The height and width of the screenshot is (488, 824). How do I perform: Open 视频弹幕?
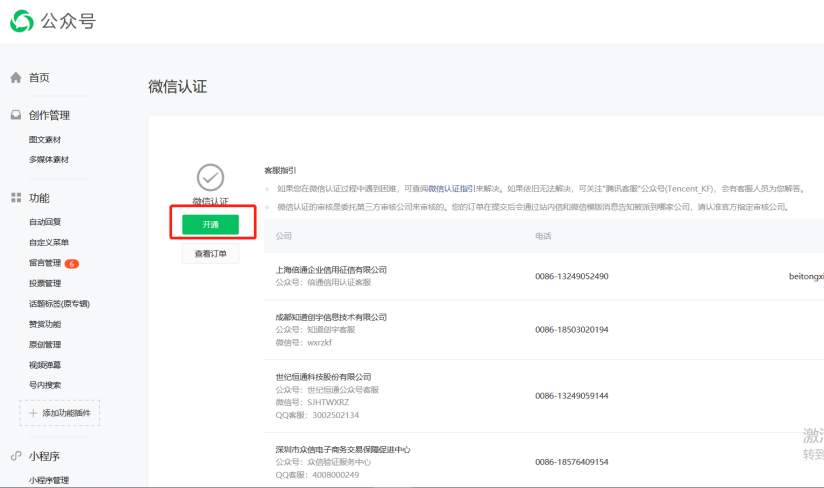pyautogui.click(x=45, y=365)
